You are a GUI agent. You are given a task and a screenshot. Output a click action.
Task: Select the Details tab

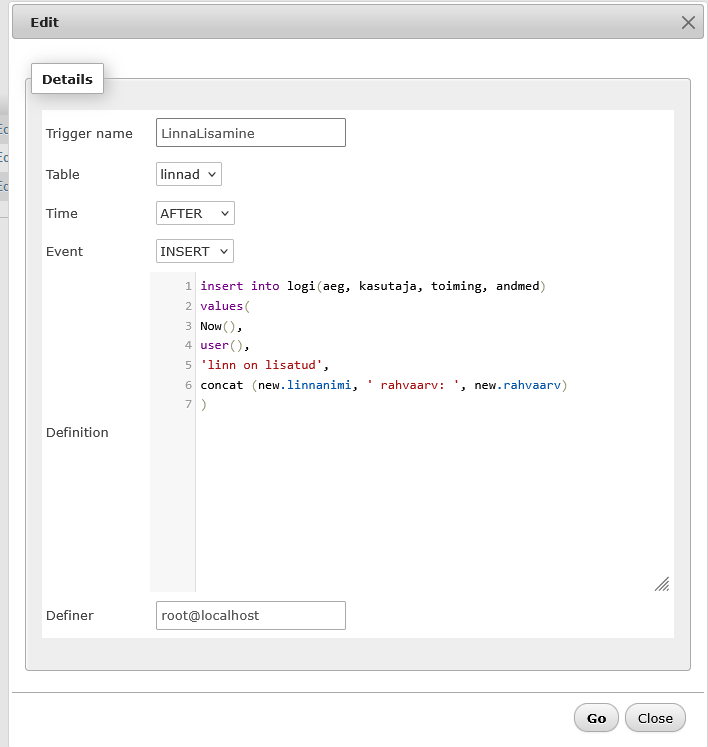point(67,79)
